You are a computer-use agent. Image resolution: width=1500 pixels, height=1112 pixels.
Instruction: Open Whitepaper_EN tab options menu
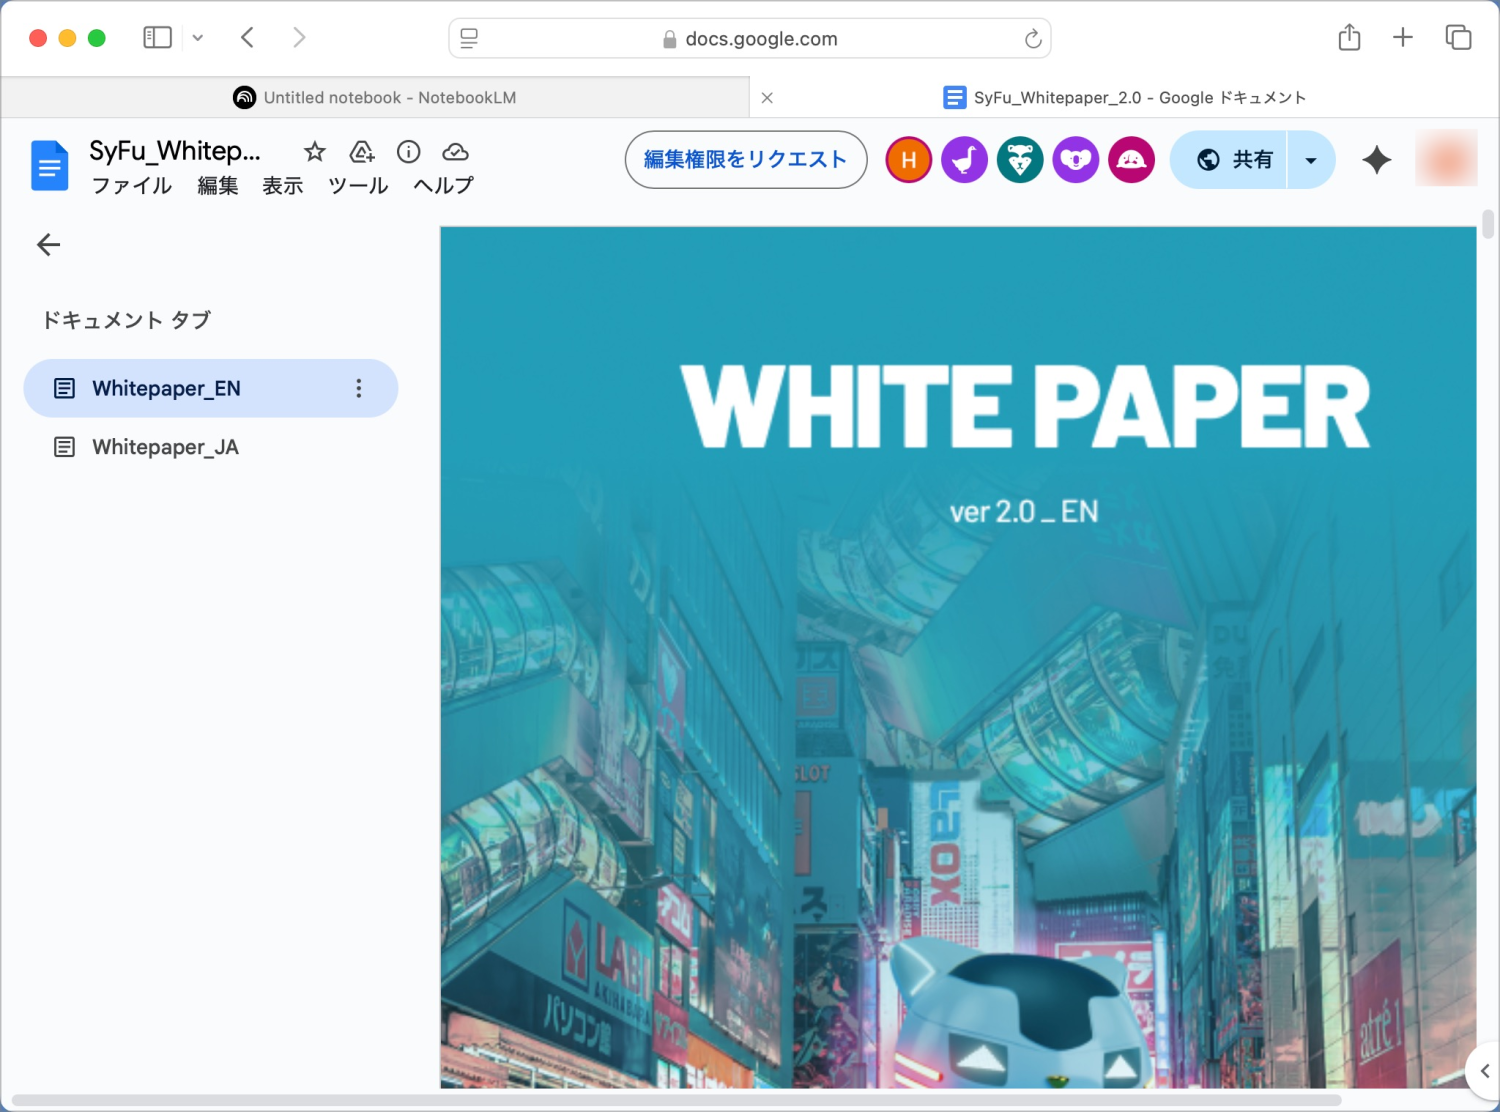pos(359,389)
